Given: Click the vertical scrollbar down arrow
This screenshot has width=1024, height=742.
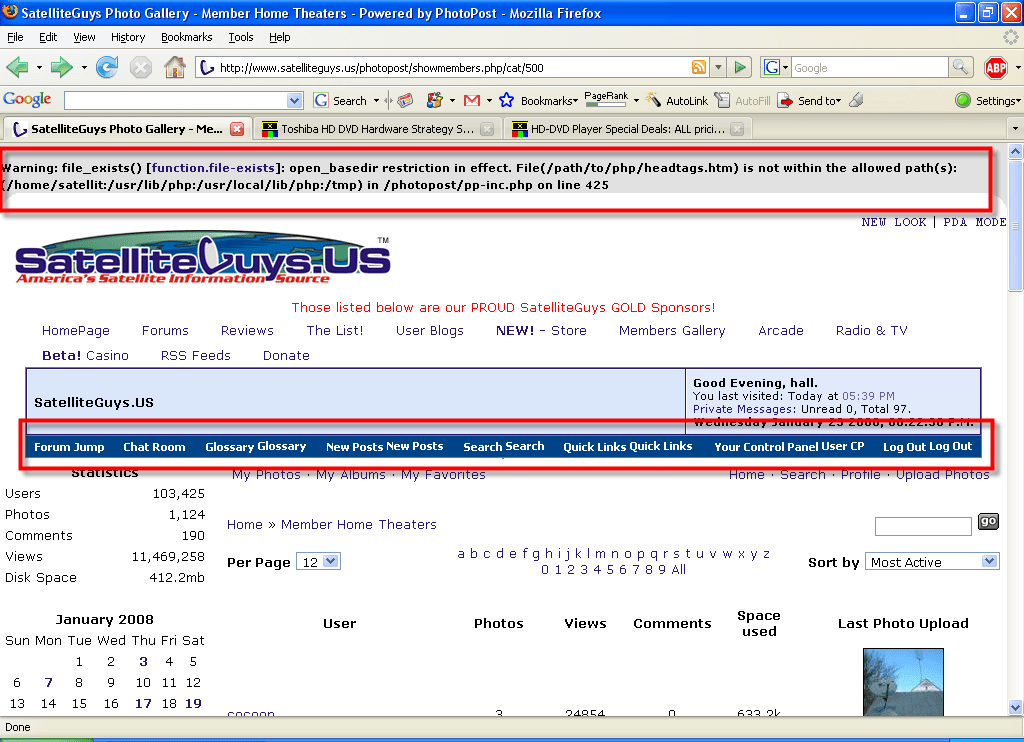Looking at the screenshot, I should [x=1016, y=707].
